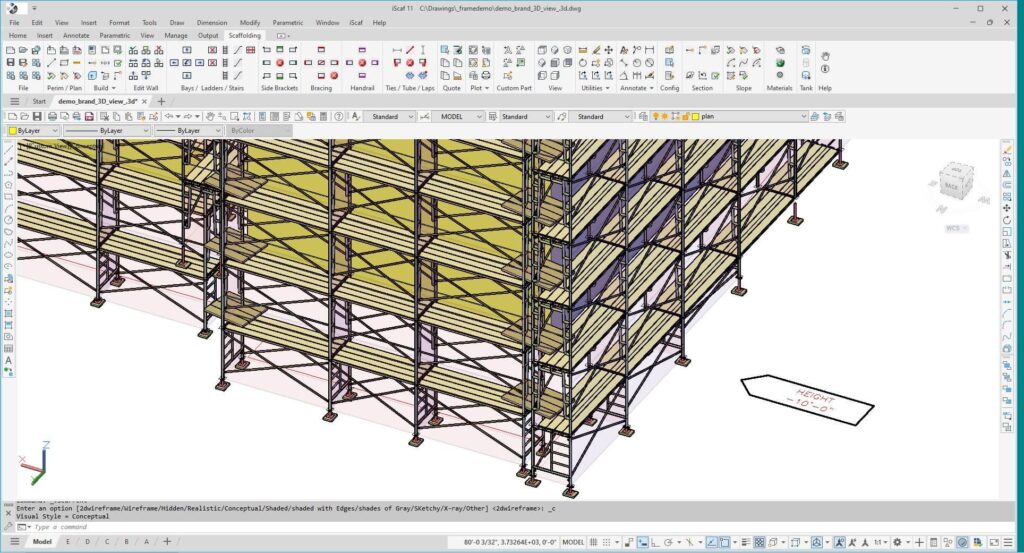Expand the ByLayer color dropdown
Viewport: 1024px width, 553px height.
coord(55,131)
